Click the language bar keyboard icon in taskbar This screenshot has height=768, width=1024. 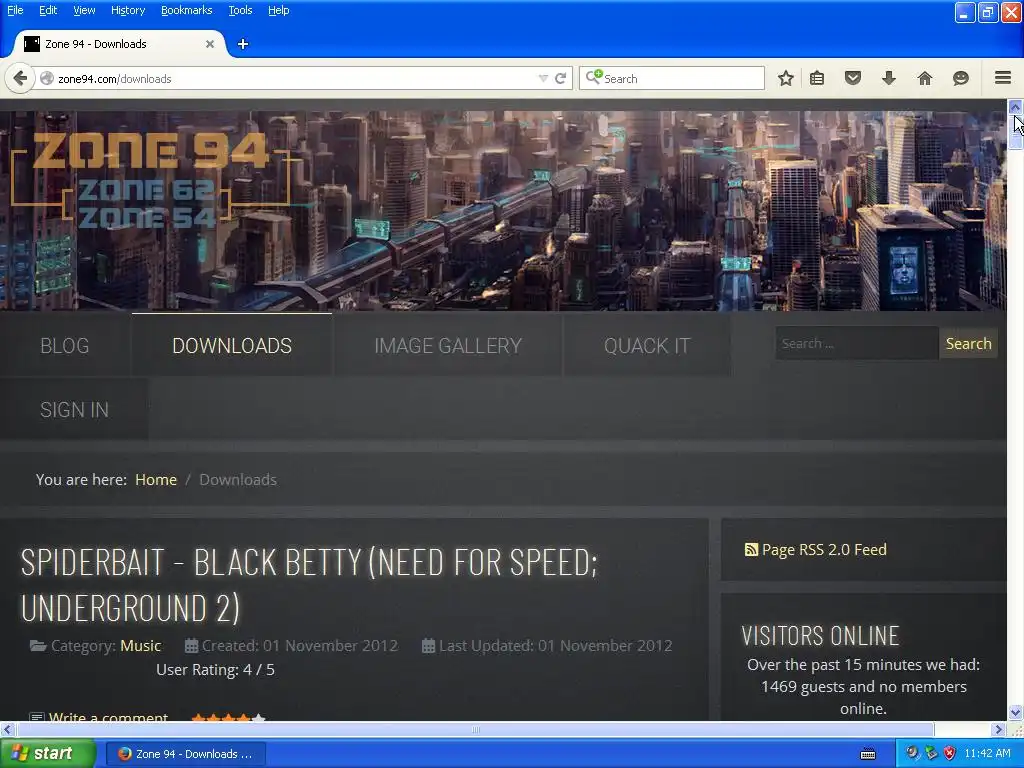(868, 754)
